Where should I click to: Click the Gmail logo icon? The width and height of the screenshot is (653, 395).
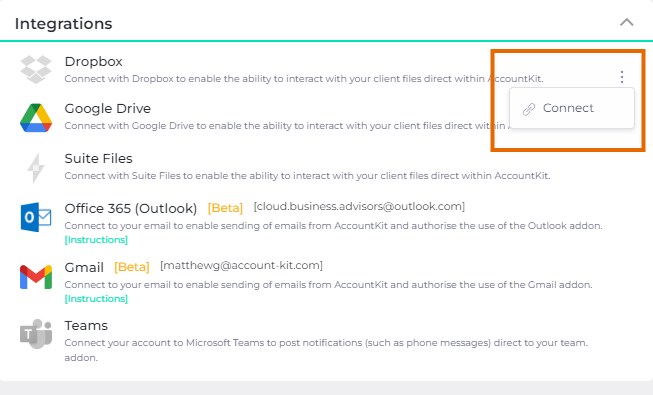pos(36,276)
